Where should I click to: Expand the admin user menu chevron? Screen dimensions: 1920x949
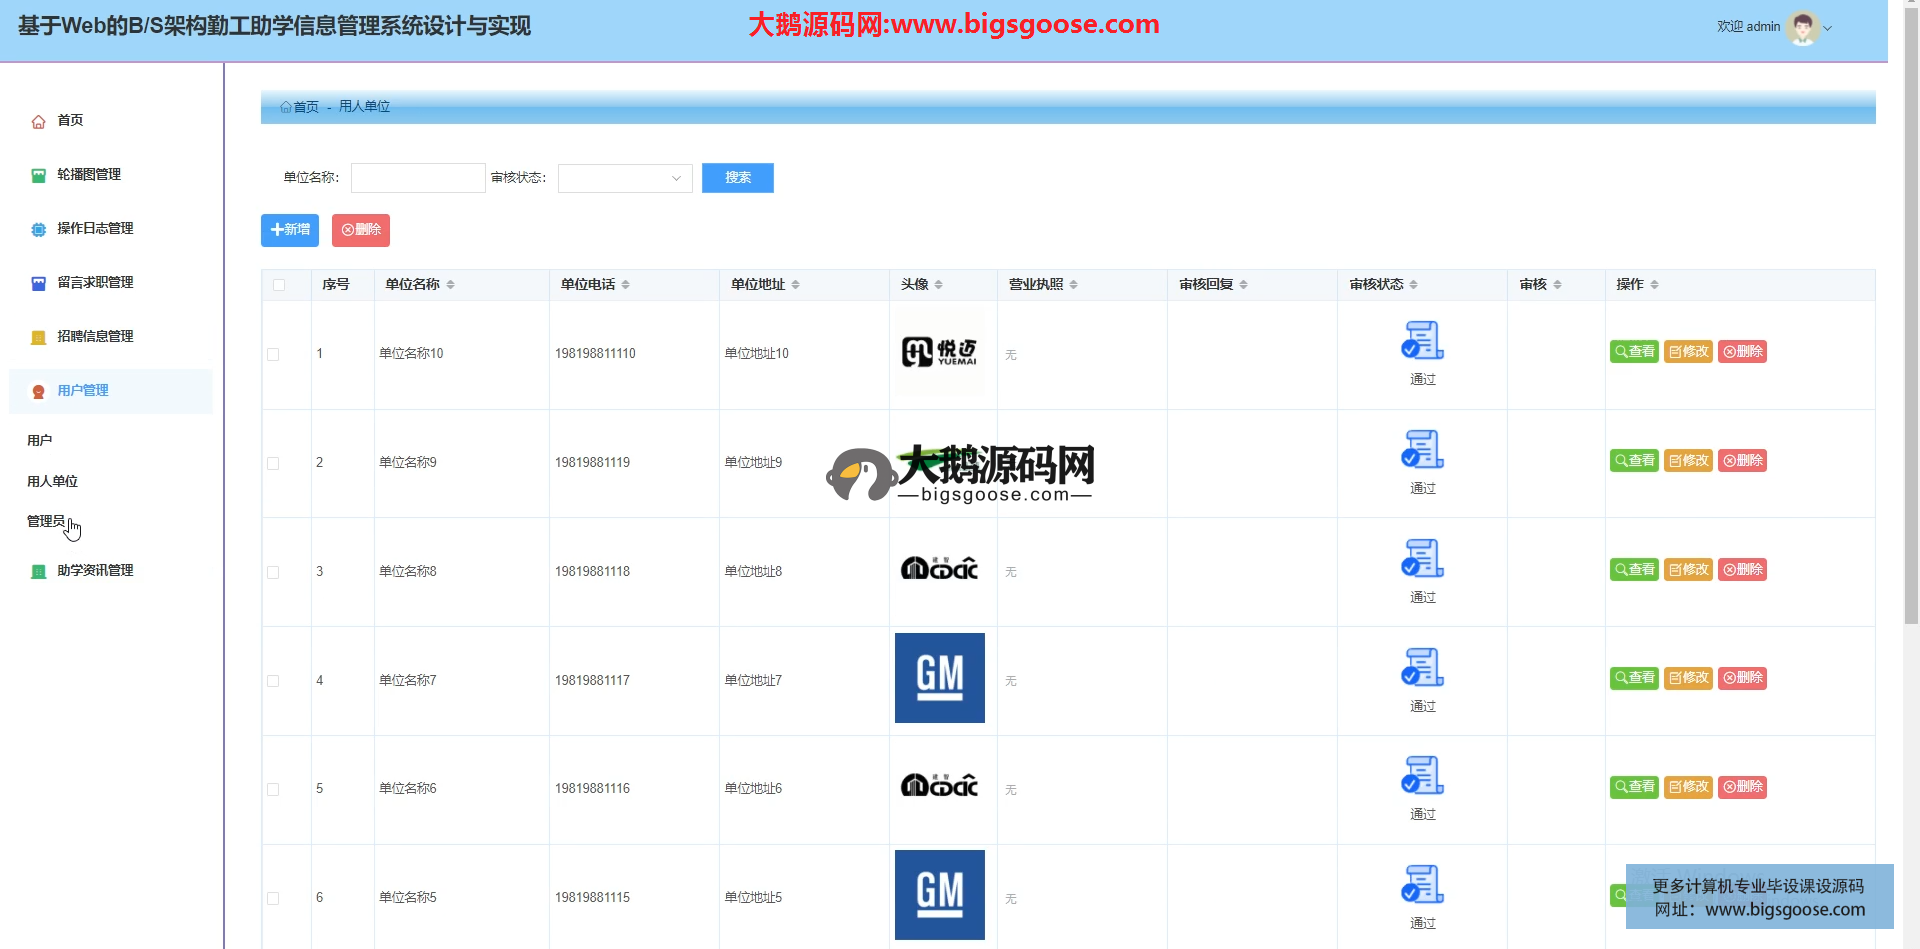1828,28
